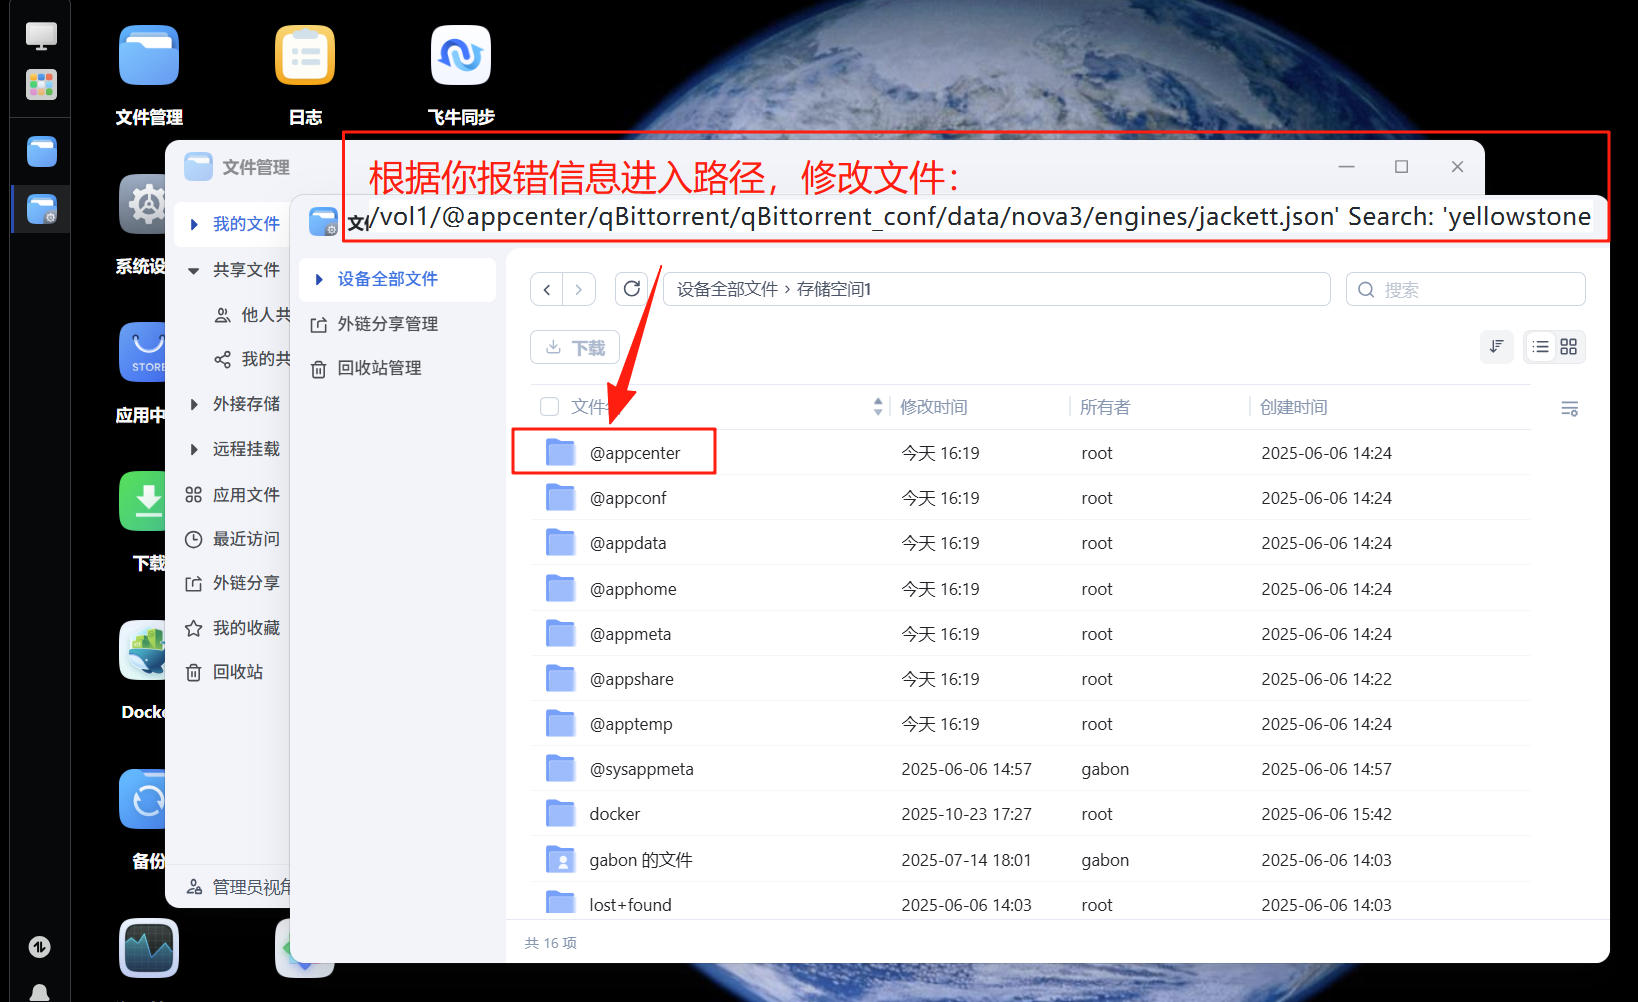Expand the 设备全部文件 tree node

click(319, 279)
